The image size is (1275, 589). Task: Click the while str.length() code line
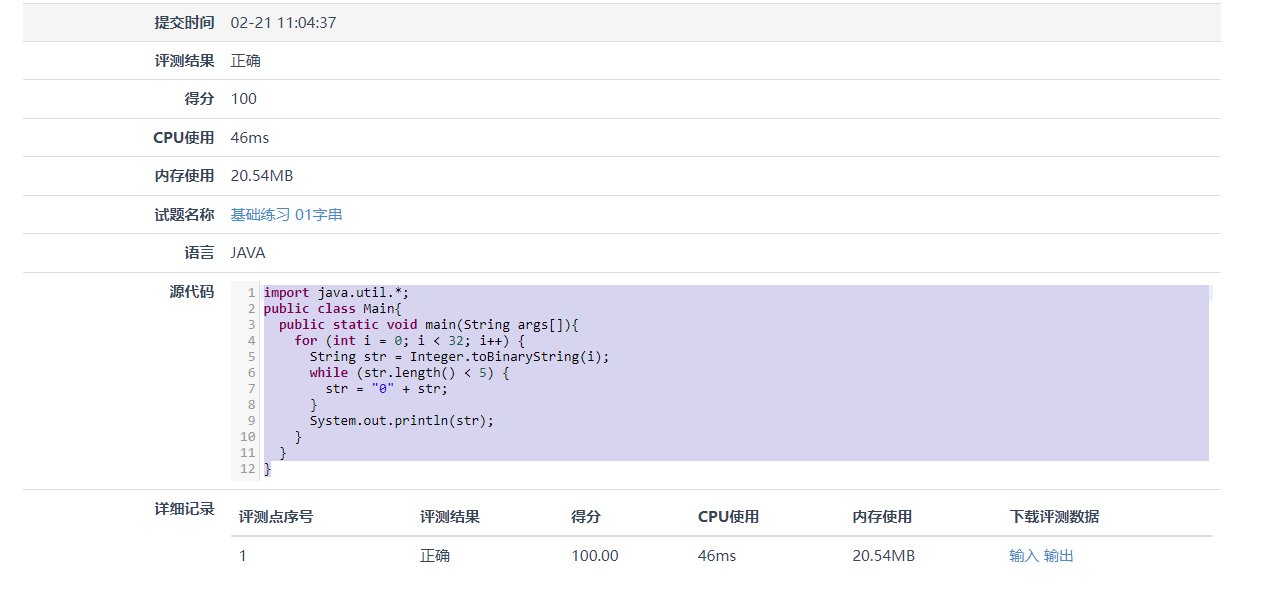(x=409, y=373)
